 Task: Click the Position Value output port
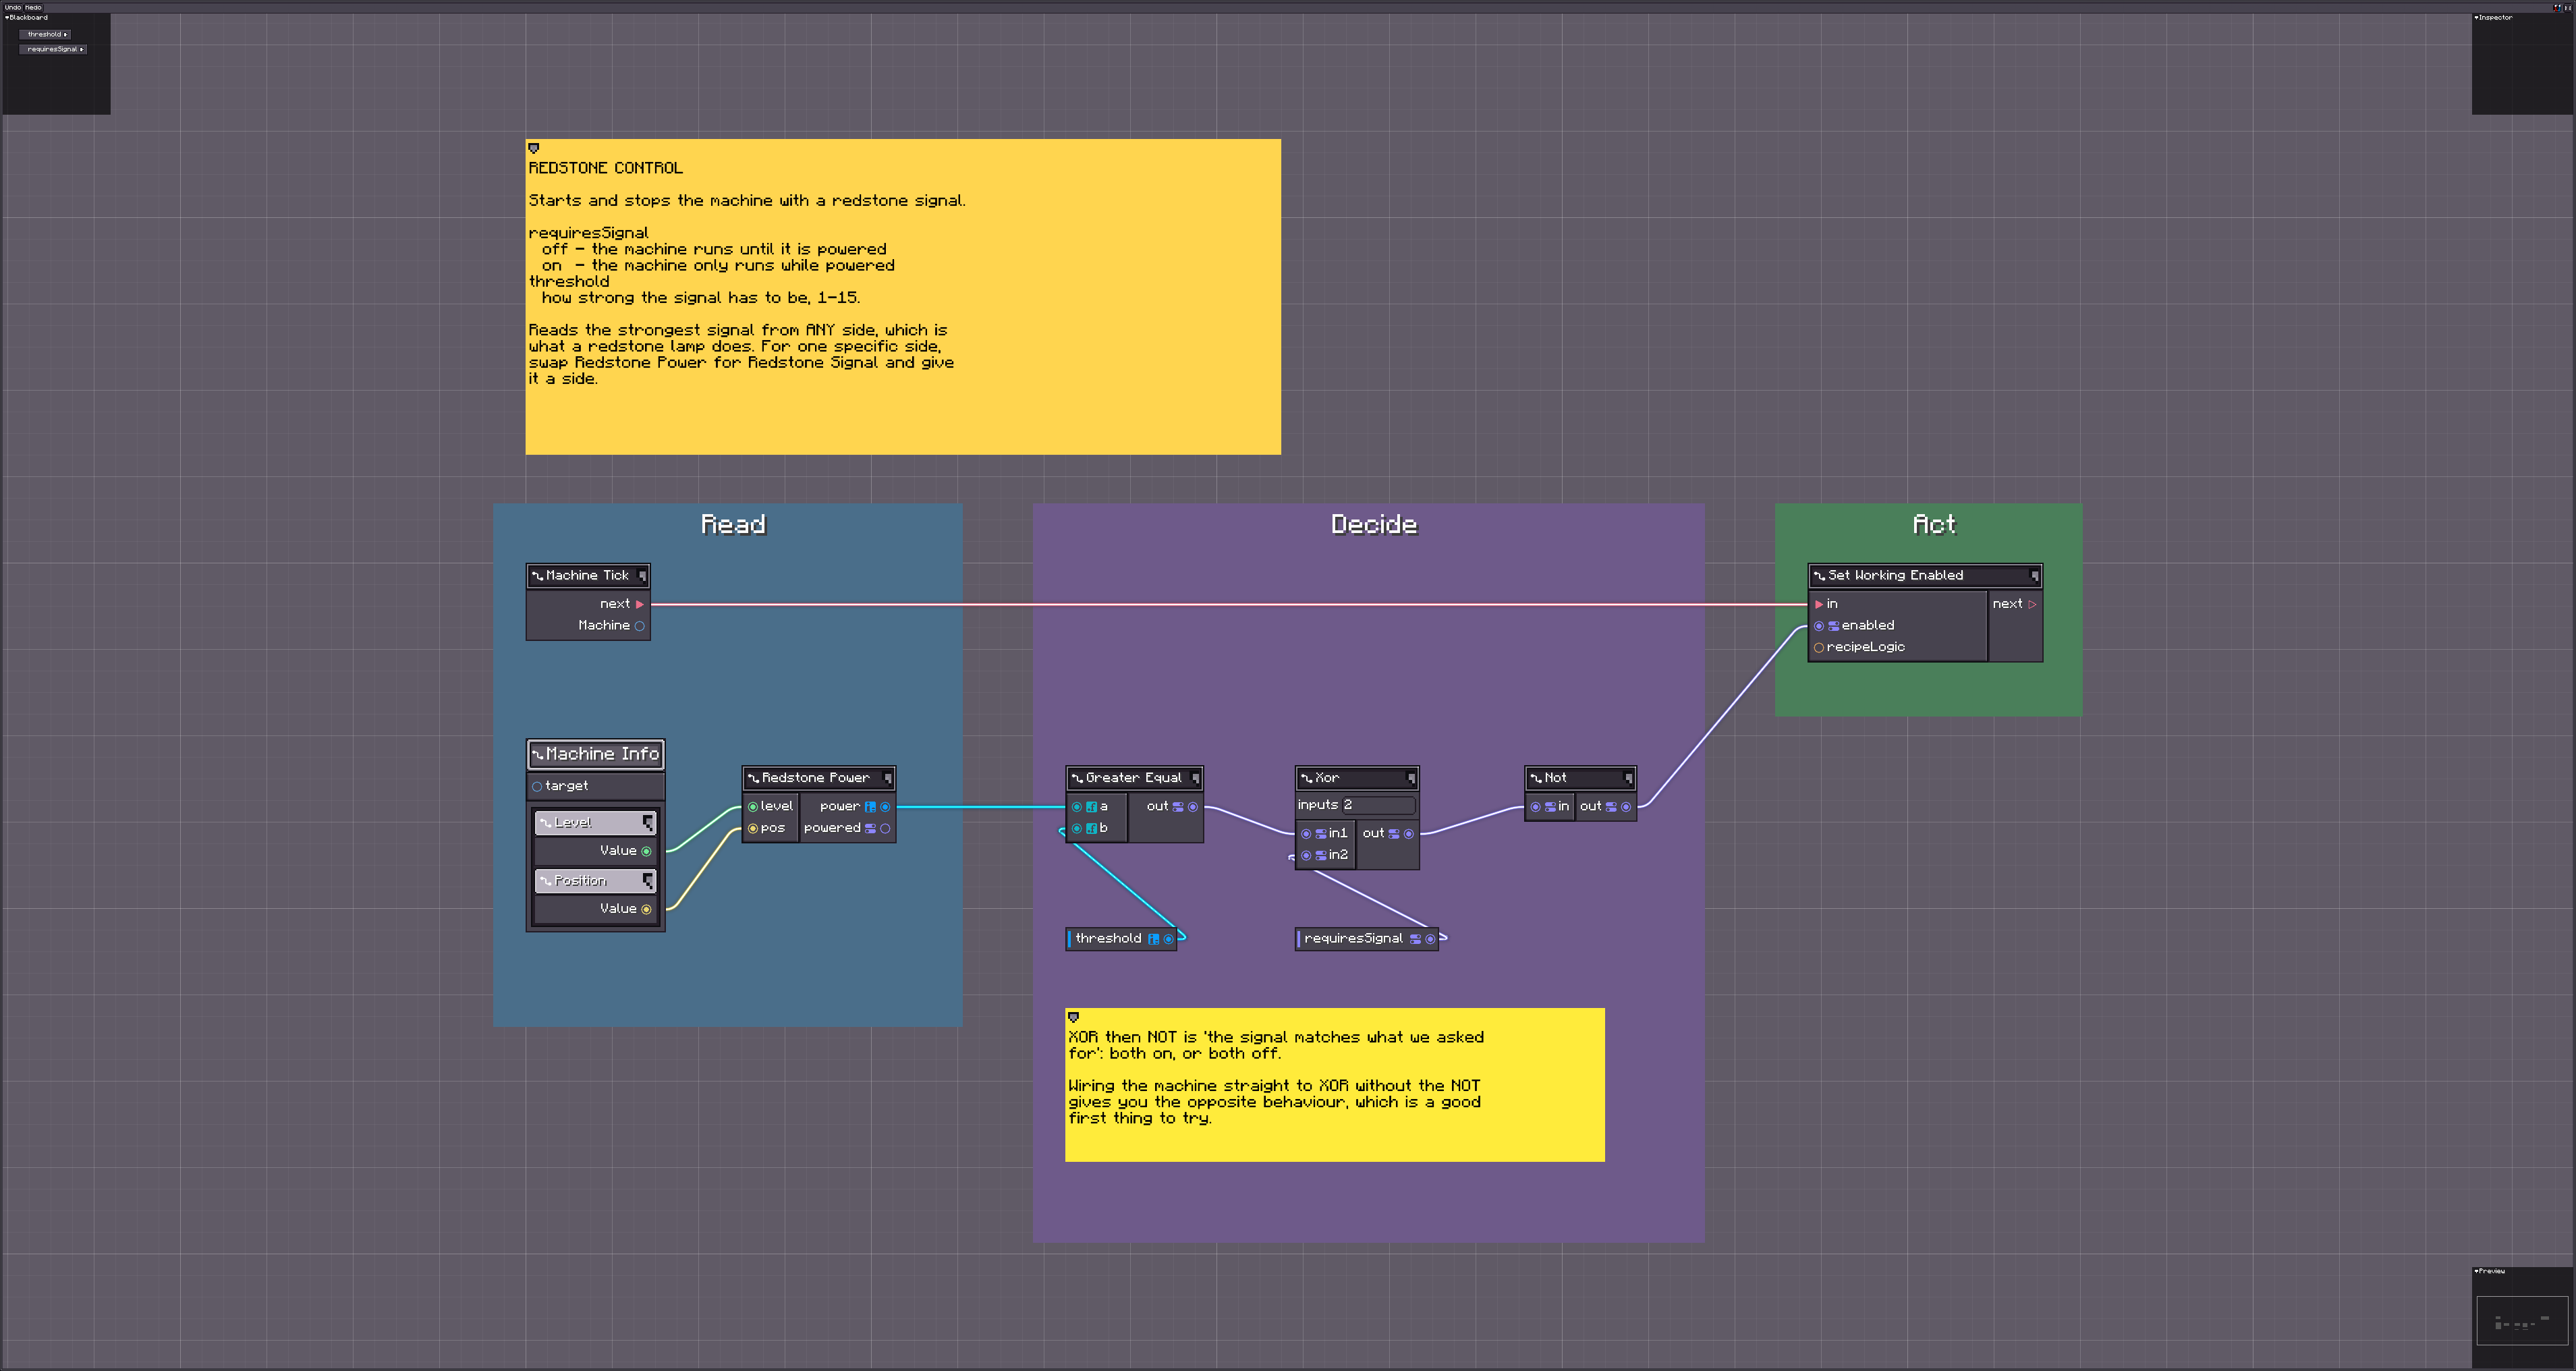[x=647, y=909]
